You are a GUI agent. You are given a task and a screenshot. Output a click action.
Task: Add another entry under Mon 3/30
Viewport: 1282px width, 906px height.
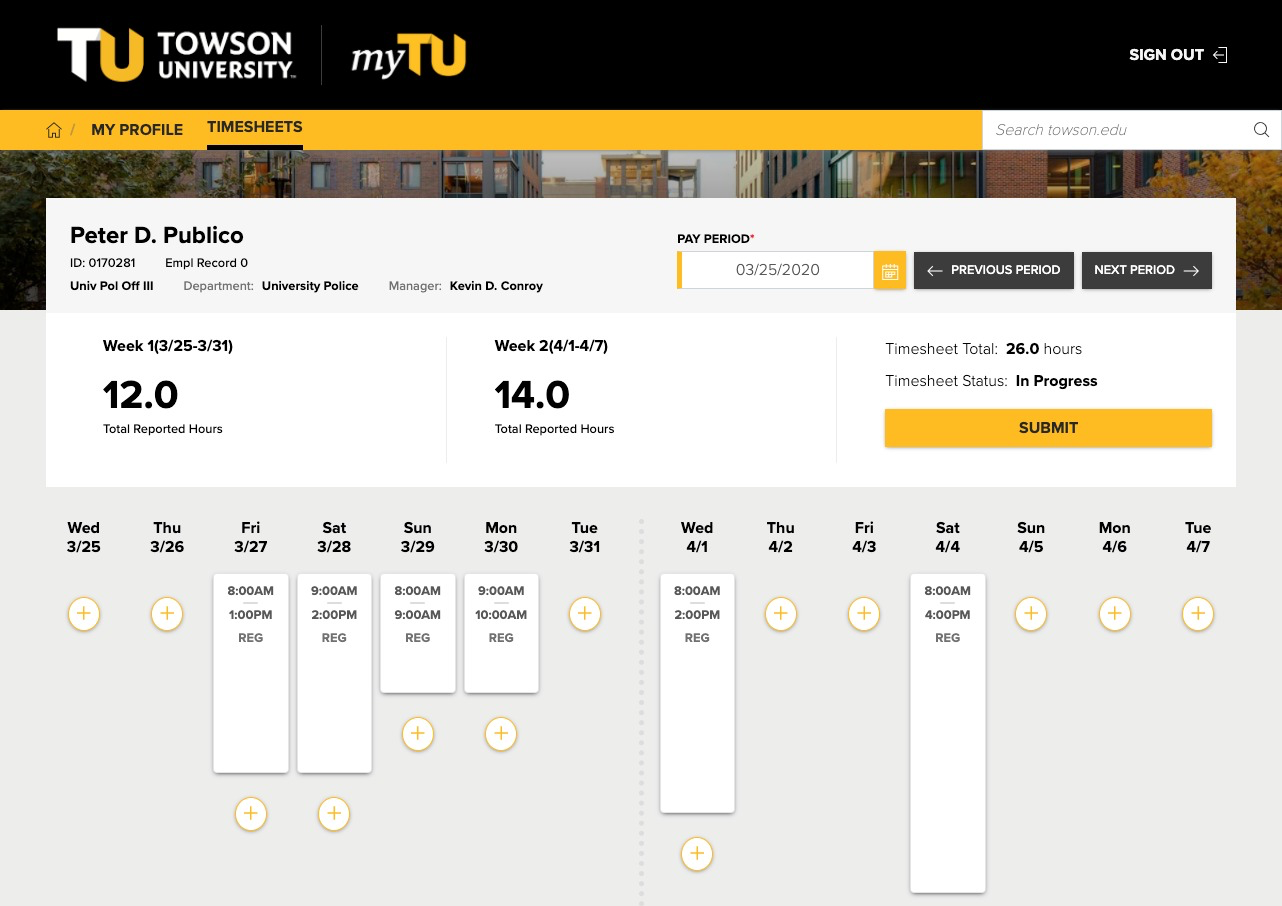pos(501,734)
